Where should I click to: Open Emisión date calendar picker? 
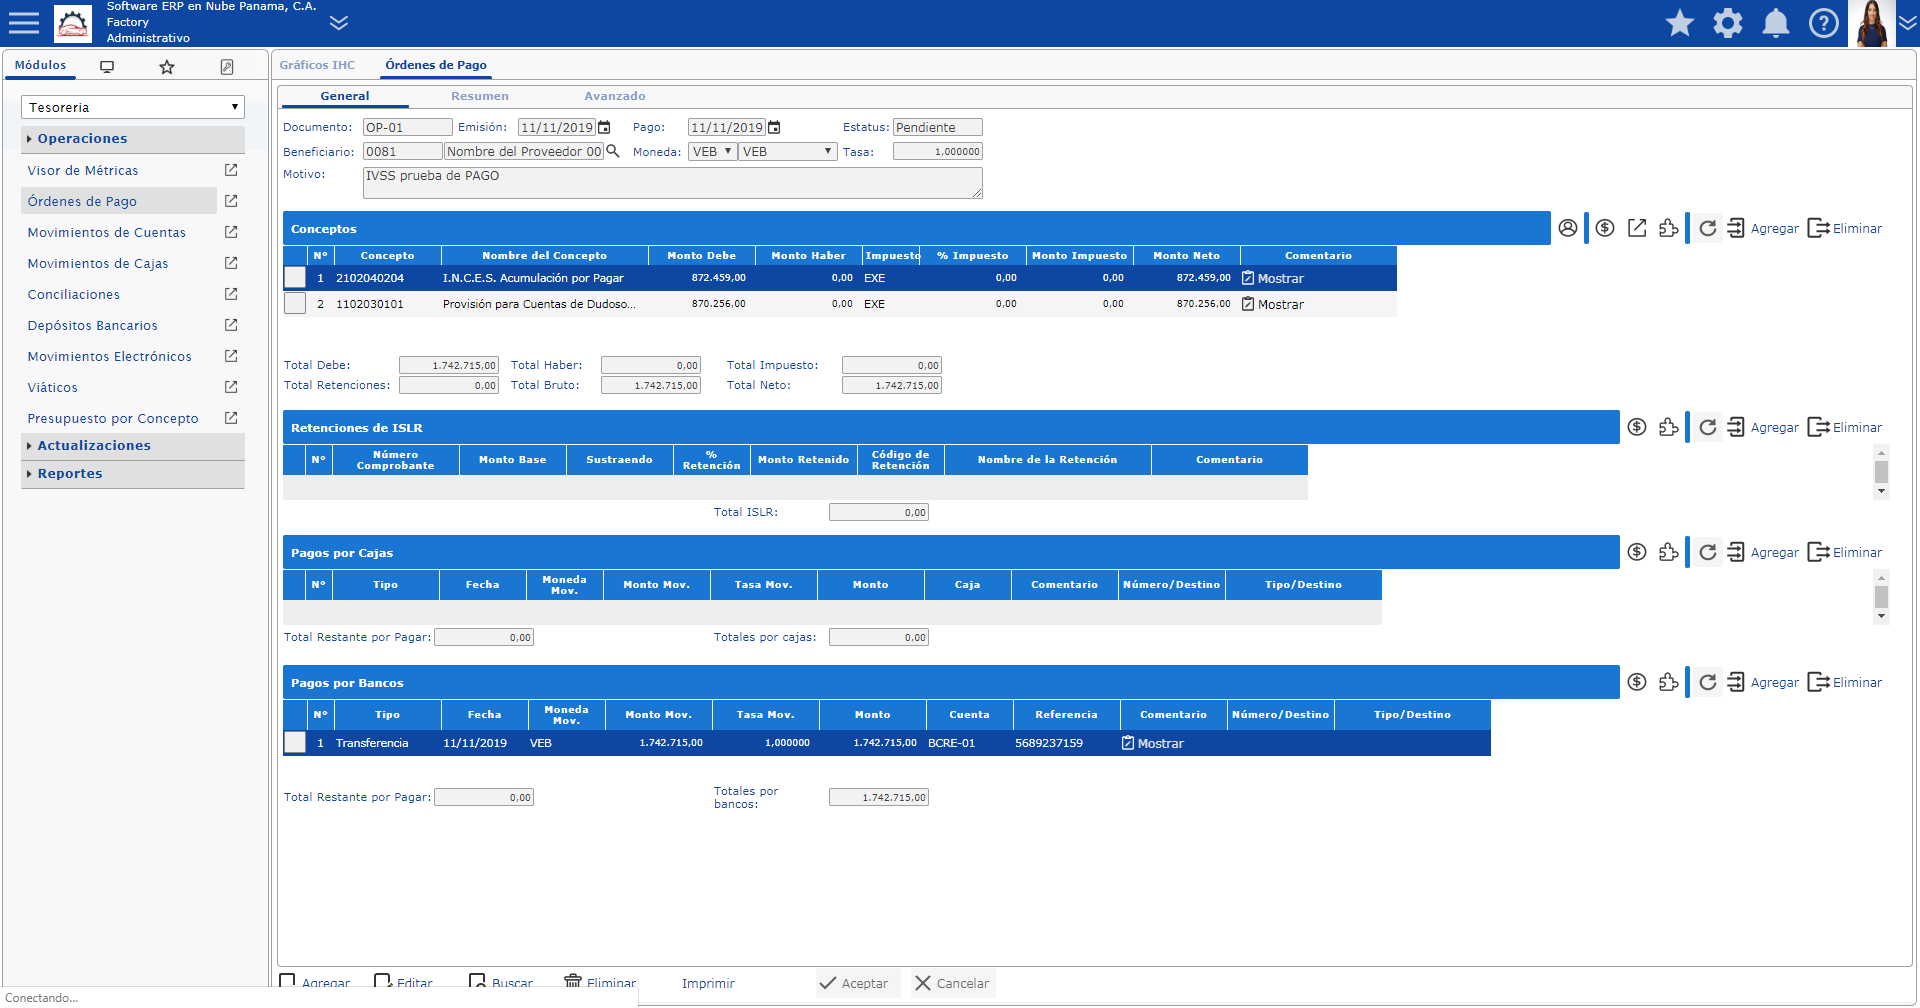coord(604,128)
